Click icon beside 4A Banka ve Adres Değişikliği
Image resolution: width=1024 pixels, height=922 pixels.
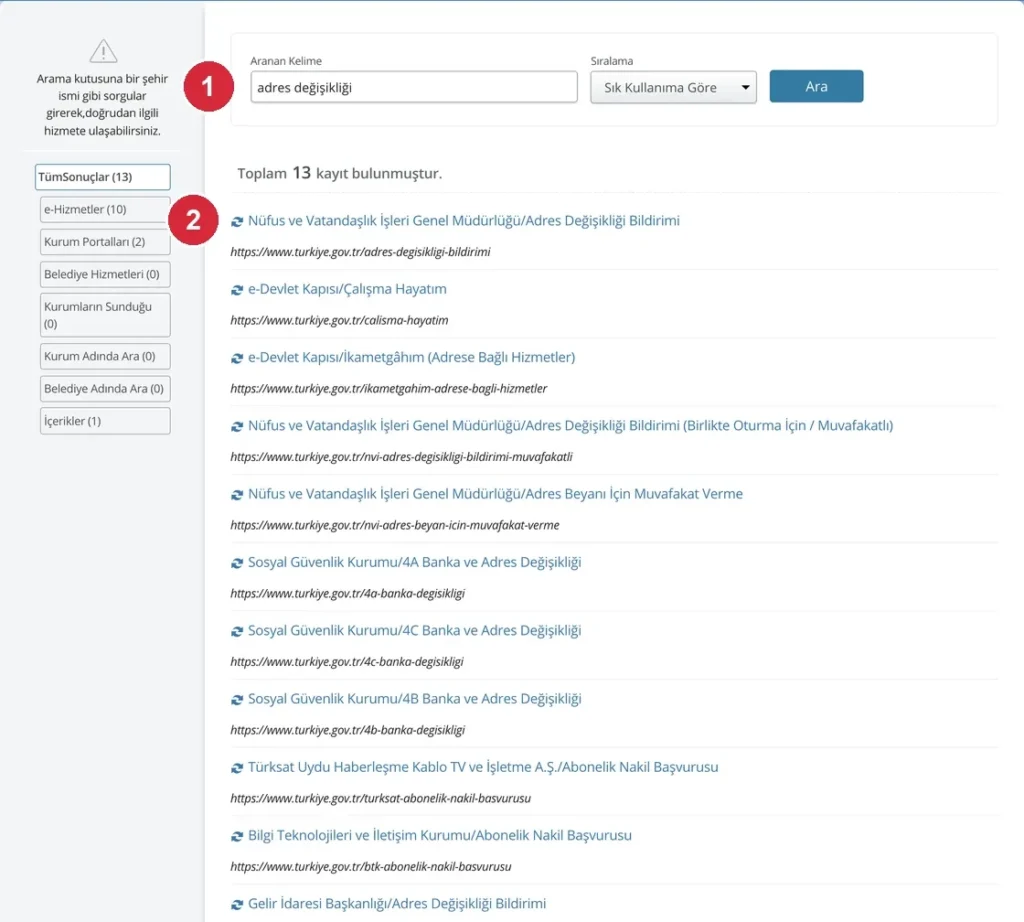(x=237, y=564)
